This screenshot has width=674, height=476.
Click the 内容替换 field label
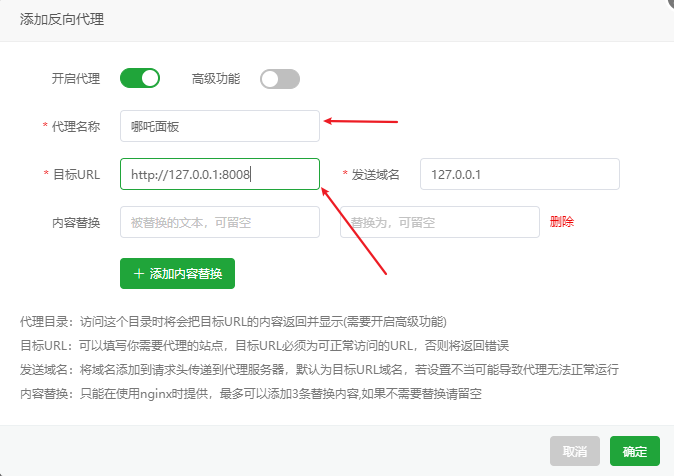pyautogui.click(x=76, y=223)
